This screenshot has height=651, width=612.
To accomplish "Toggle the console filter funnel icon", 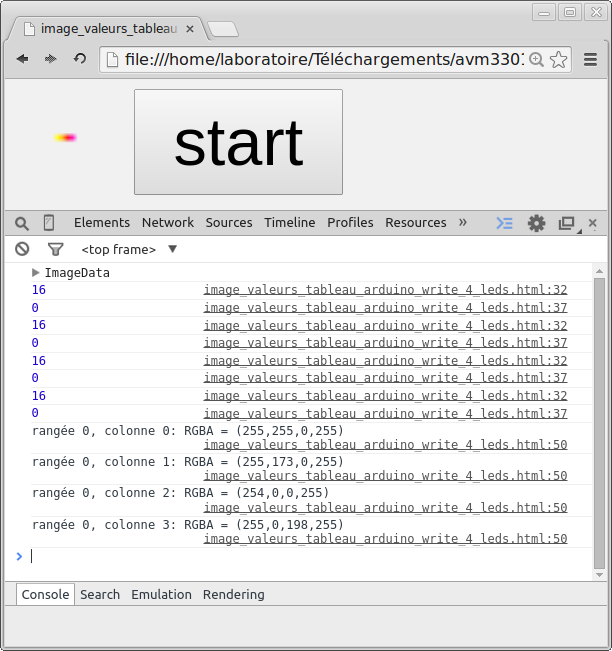I will (x=56, y=249).
